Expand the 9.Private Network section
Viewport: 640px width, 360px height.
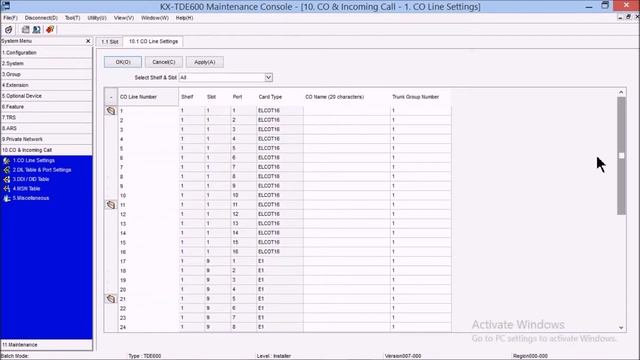click(x=46, y=139)
